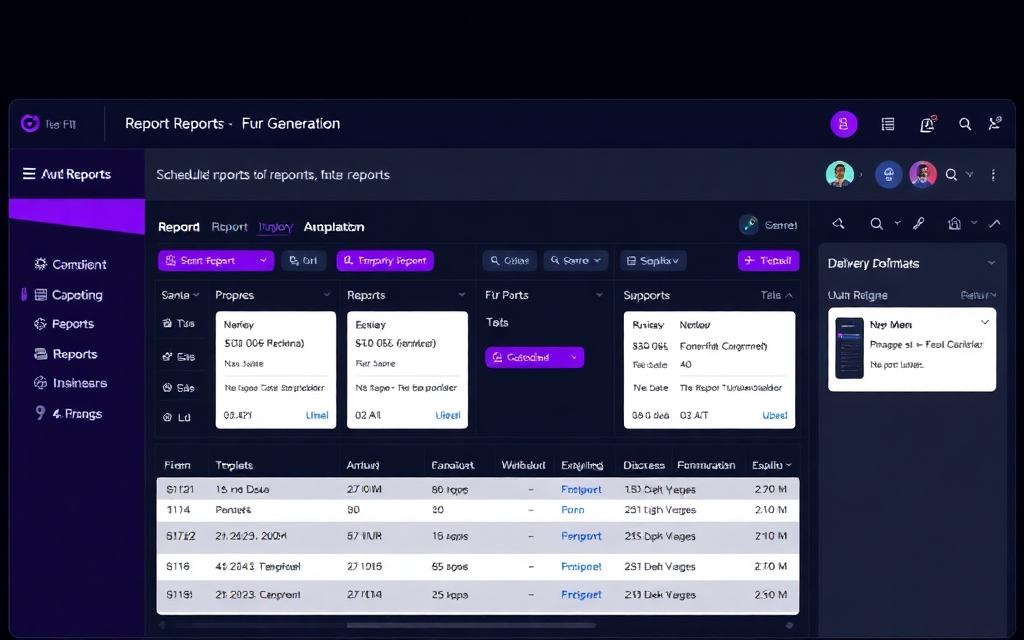Click Ubesl link in Propres card
Screen dimensions: 1024x640
click(317, 415)
